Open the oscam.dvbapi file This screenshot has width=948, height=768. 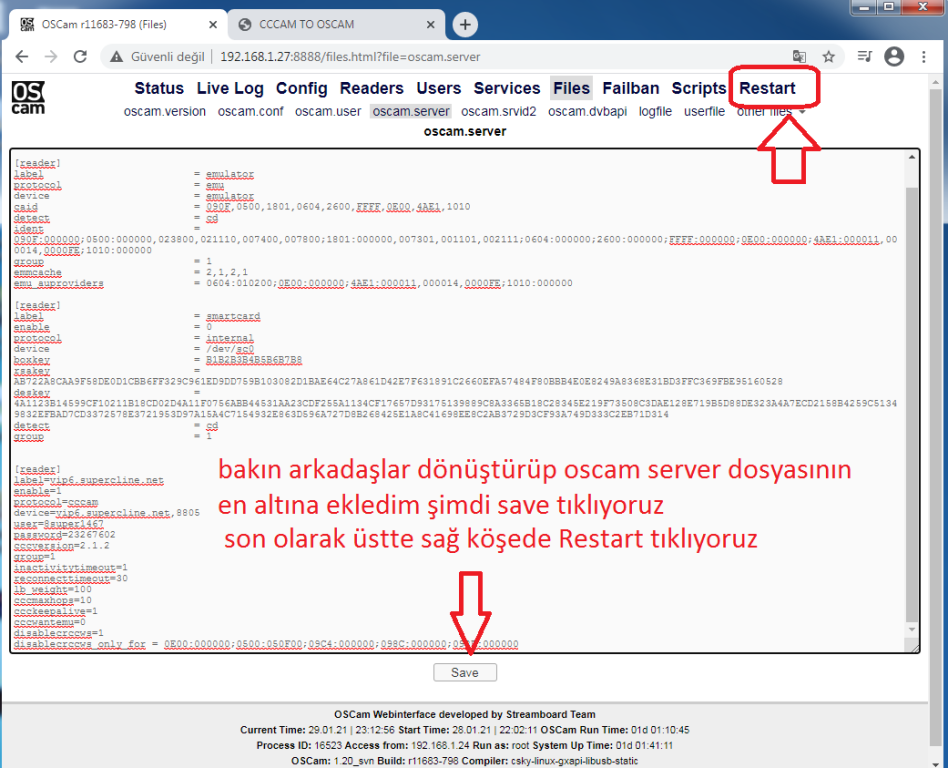tap(588, 112)
